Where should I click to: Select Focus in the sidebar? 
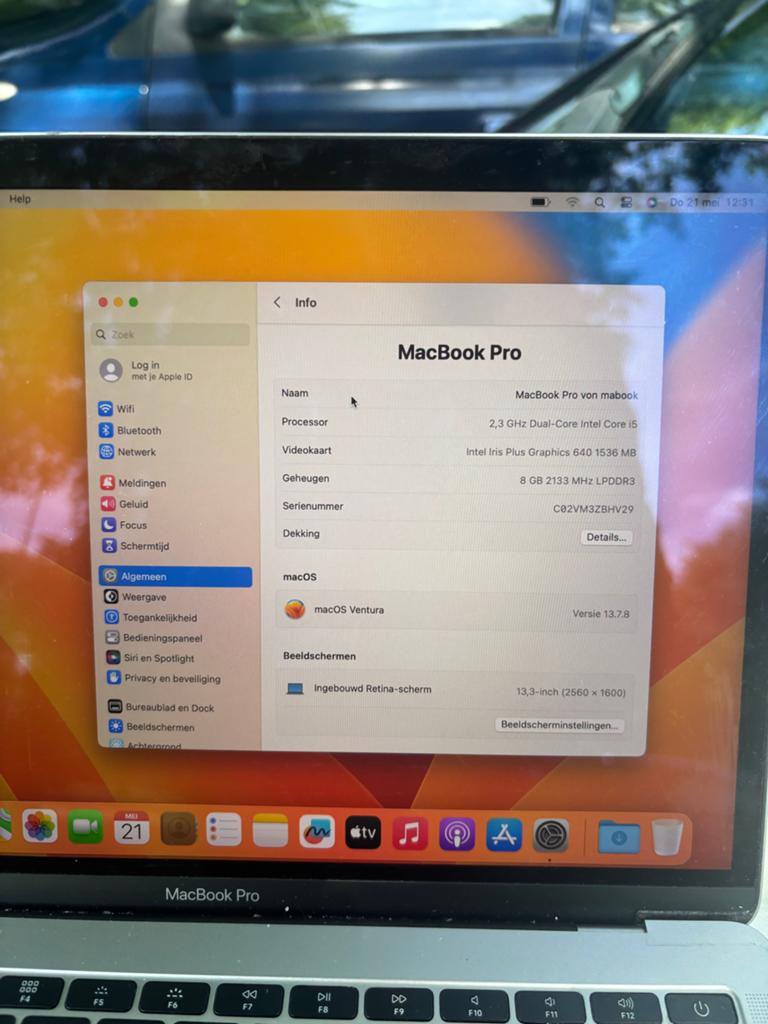point(124,524)
